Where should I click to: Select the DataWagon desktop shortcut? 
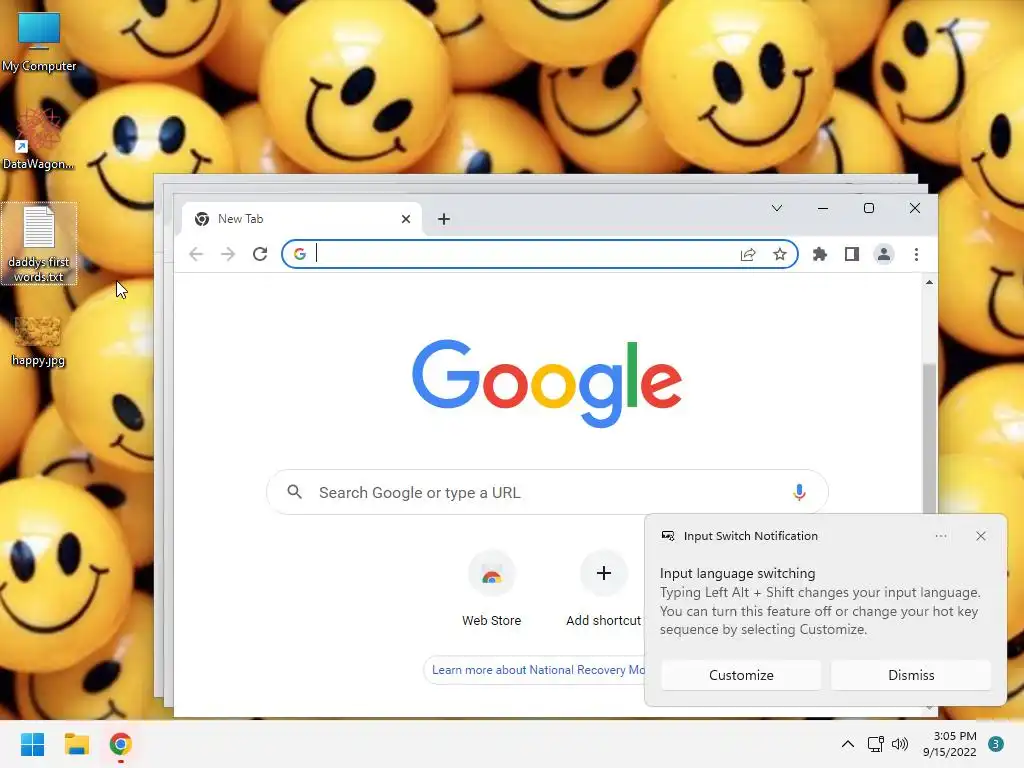(x=39, y=139)
